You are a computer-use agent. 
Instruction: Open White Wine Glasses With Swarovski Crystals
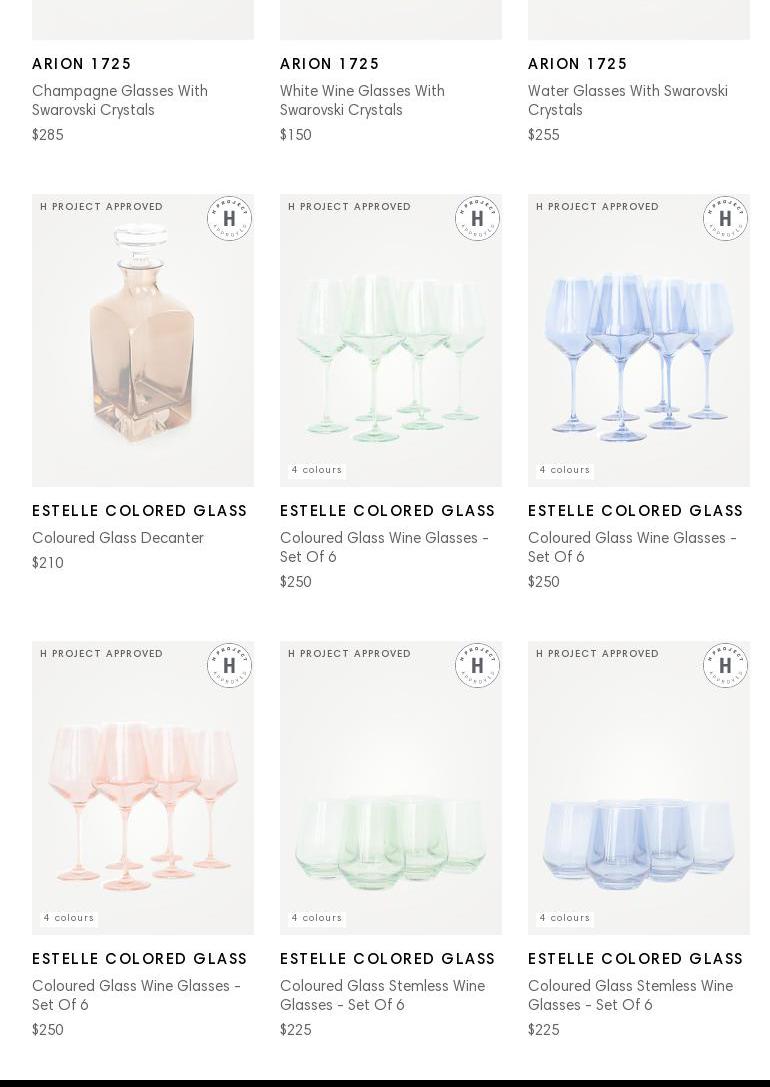pos(362,101)
